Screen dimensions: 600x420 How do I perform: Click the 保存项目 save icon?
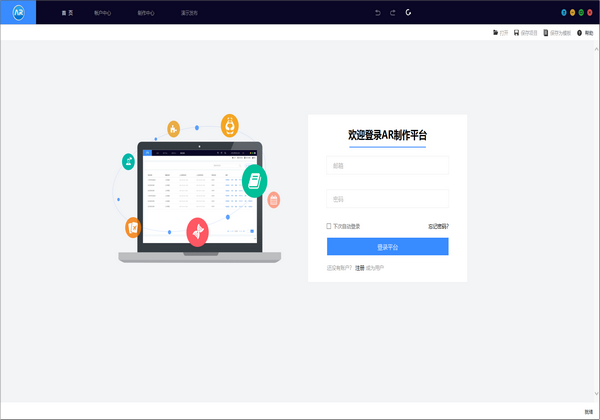(515, 33)
